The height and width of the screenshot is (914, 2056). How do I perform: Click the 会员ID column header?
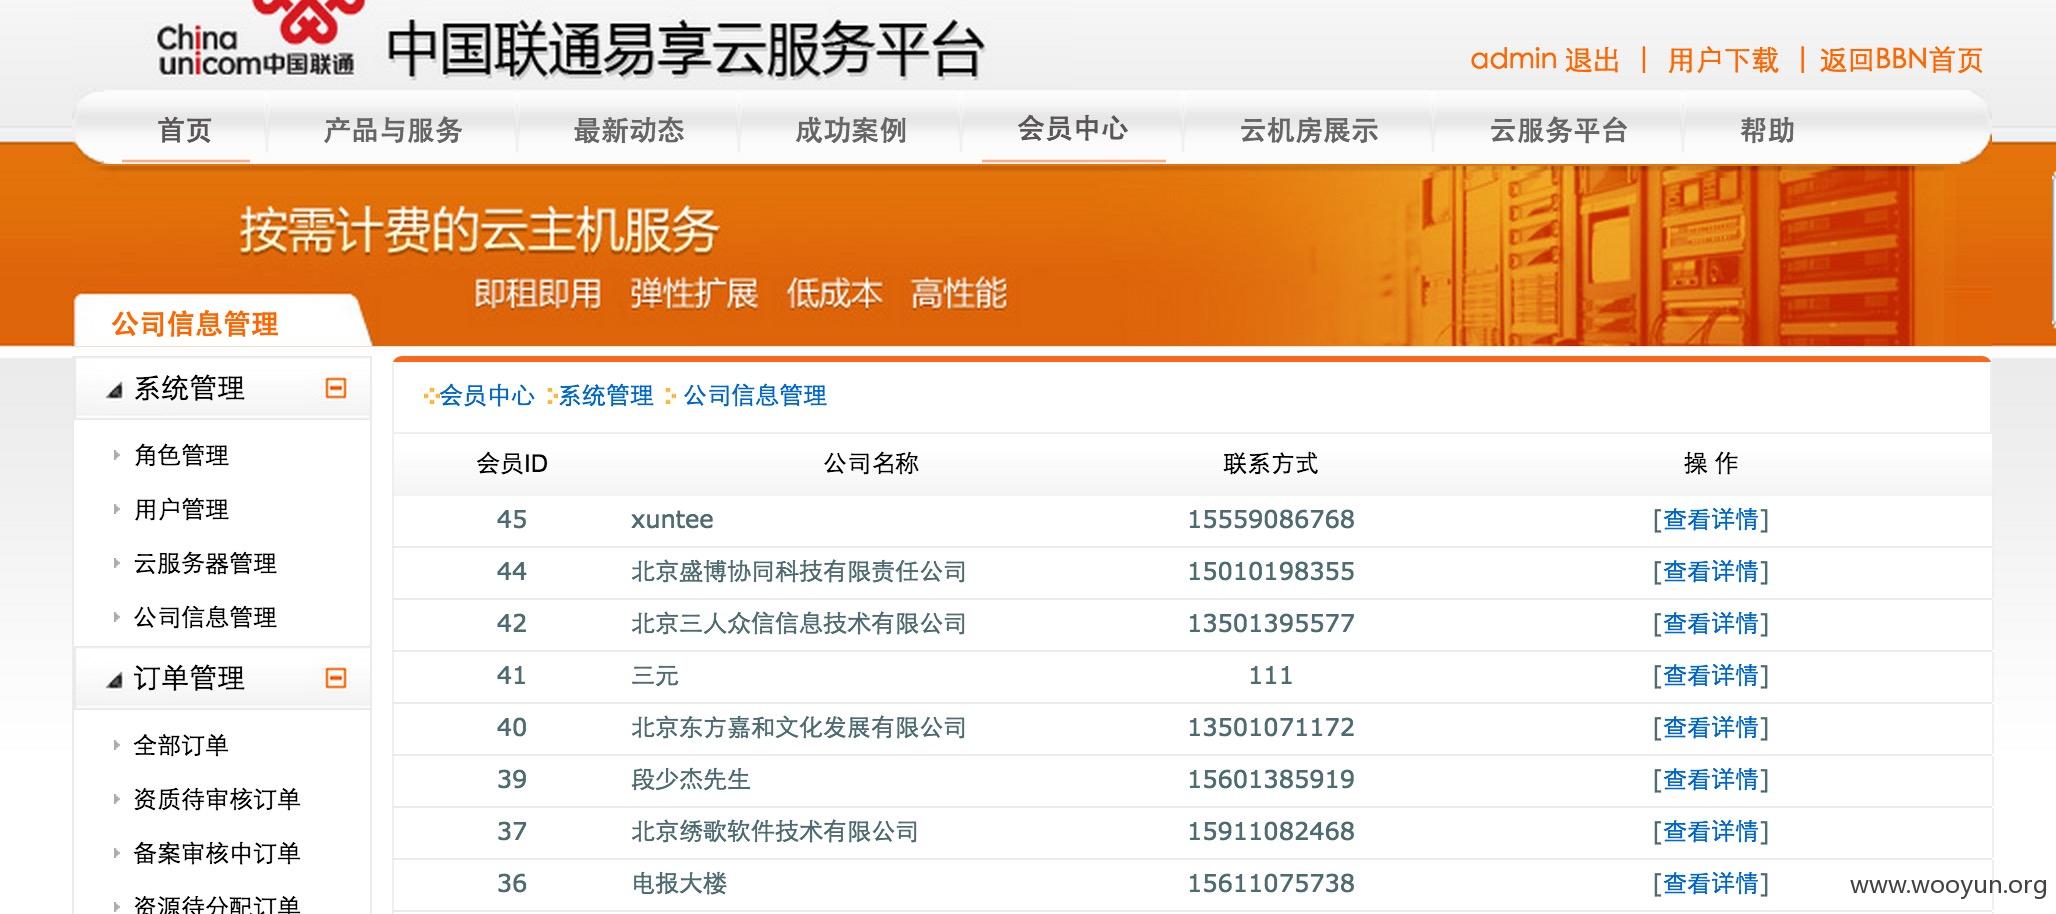coord(512,464)
